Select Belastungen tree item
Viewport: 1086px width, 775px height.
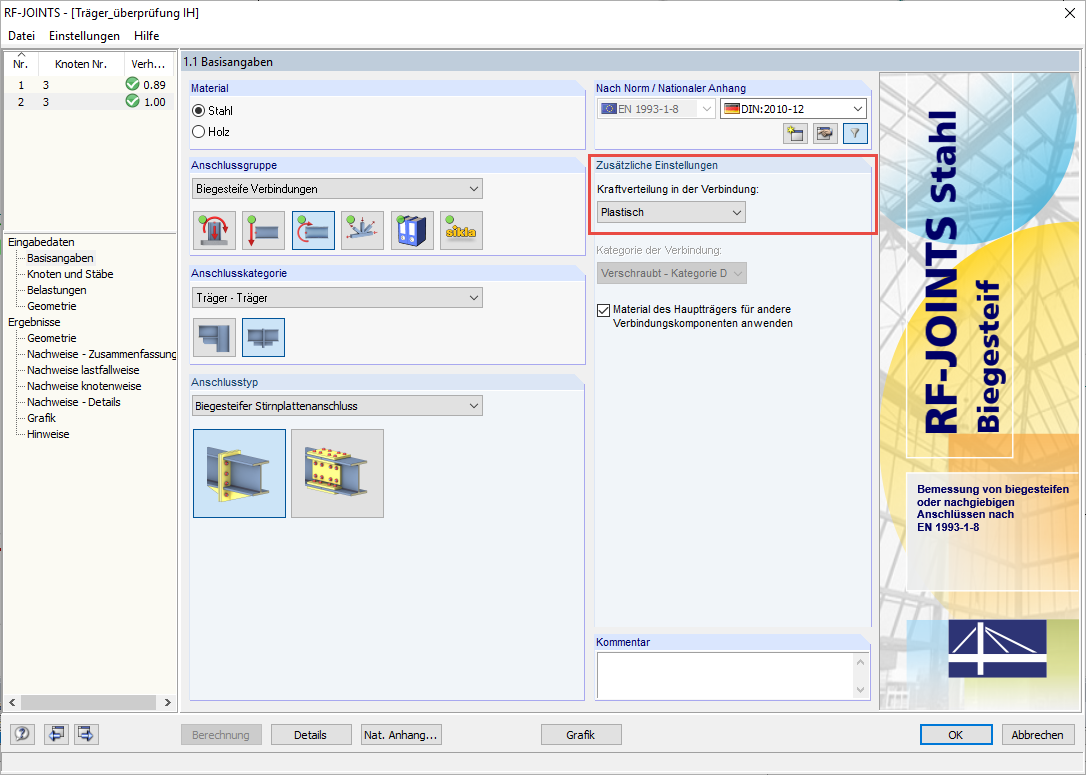coord(57,289)
